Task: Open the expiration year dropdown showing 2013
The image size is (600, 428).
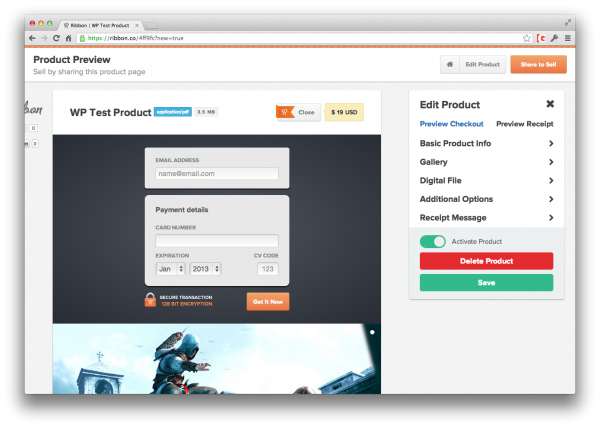Action: pyautogui.click(x=205, y=269)
